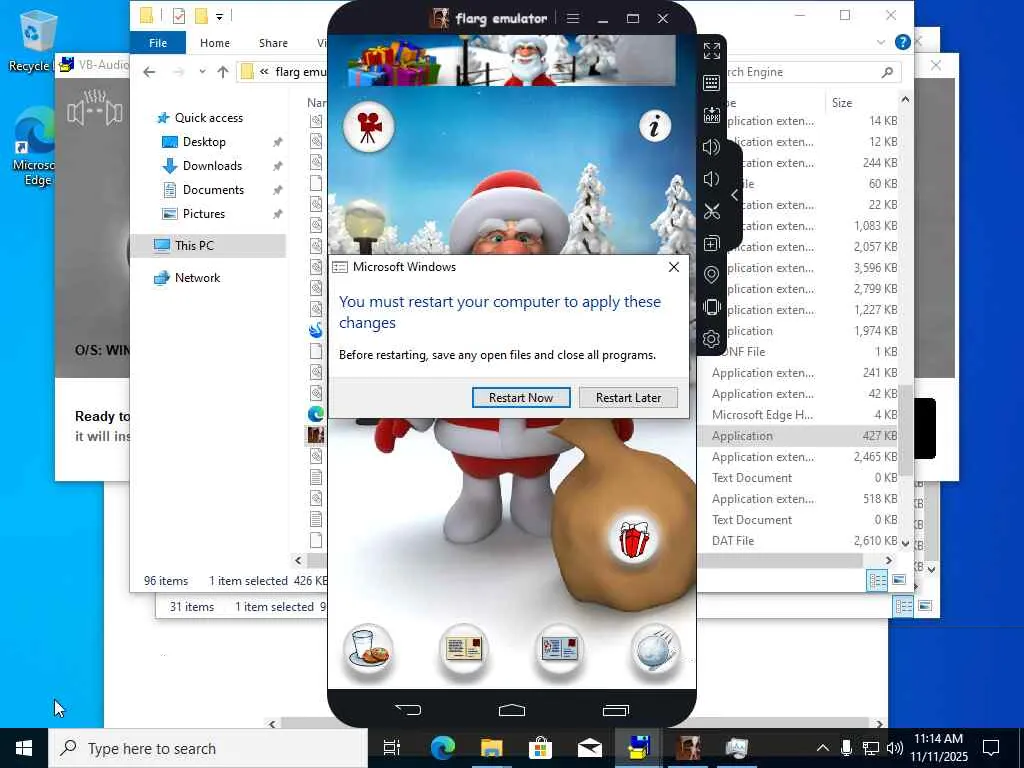Switch front Explorer to details view
This screenshot has width=1024, height=768.
coord(877,580)
